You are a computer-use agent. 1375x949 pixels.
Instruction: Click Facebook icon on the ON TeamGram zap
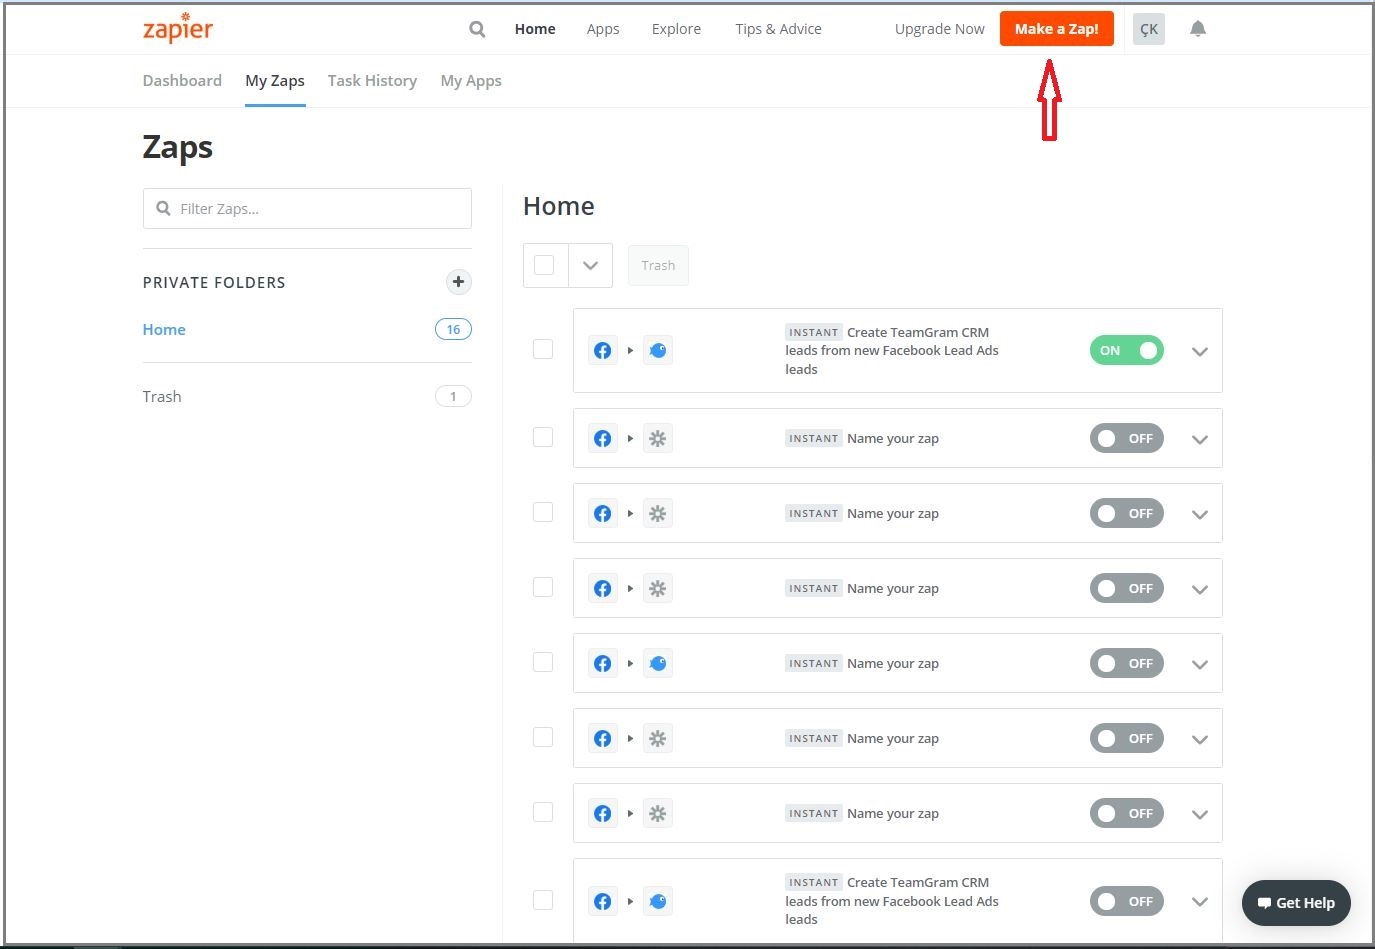click(602, 350)
